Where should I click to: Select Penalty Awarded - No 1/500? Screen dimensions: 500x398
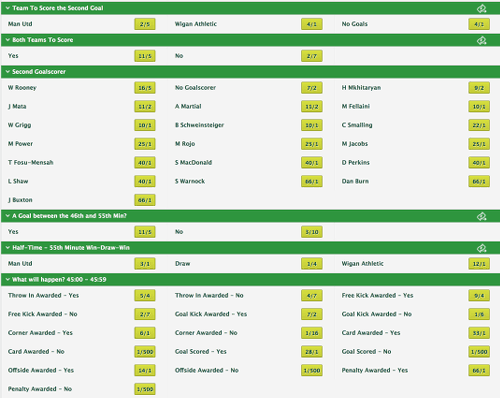point(145,389)
